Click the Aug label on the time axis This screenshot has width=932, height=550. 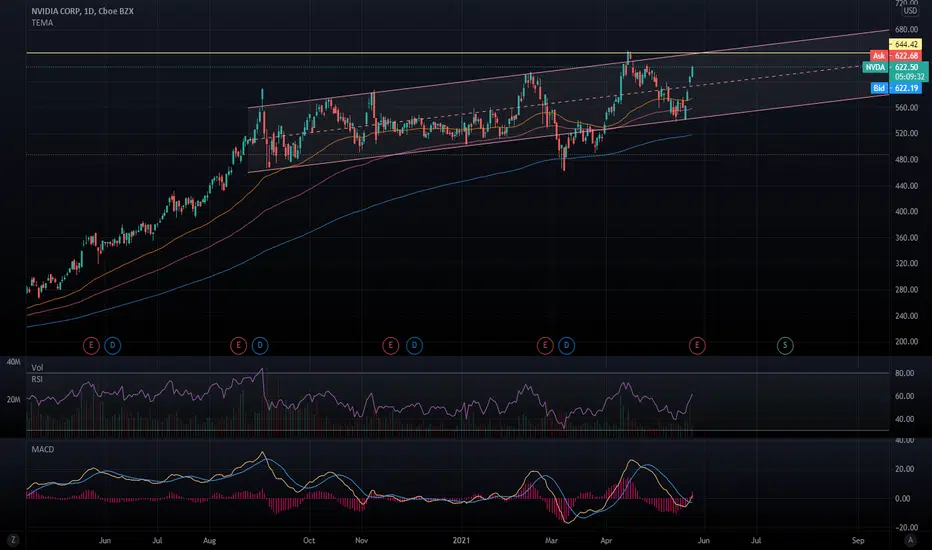point(209,540)
